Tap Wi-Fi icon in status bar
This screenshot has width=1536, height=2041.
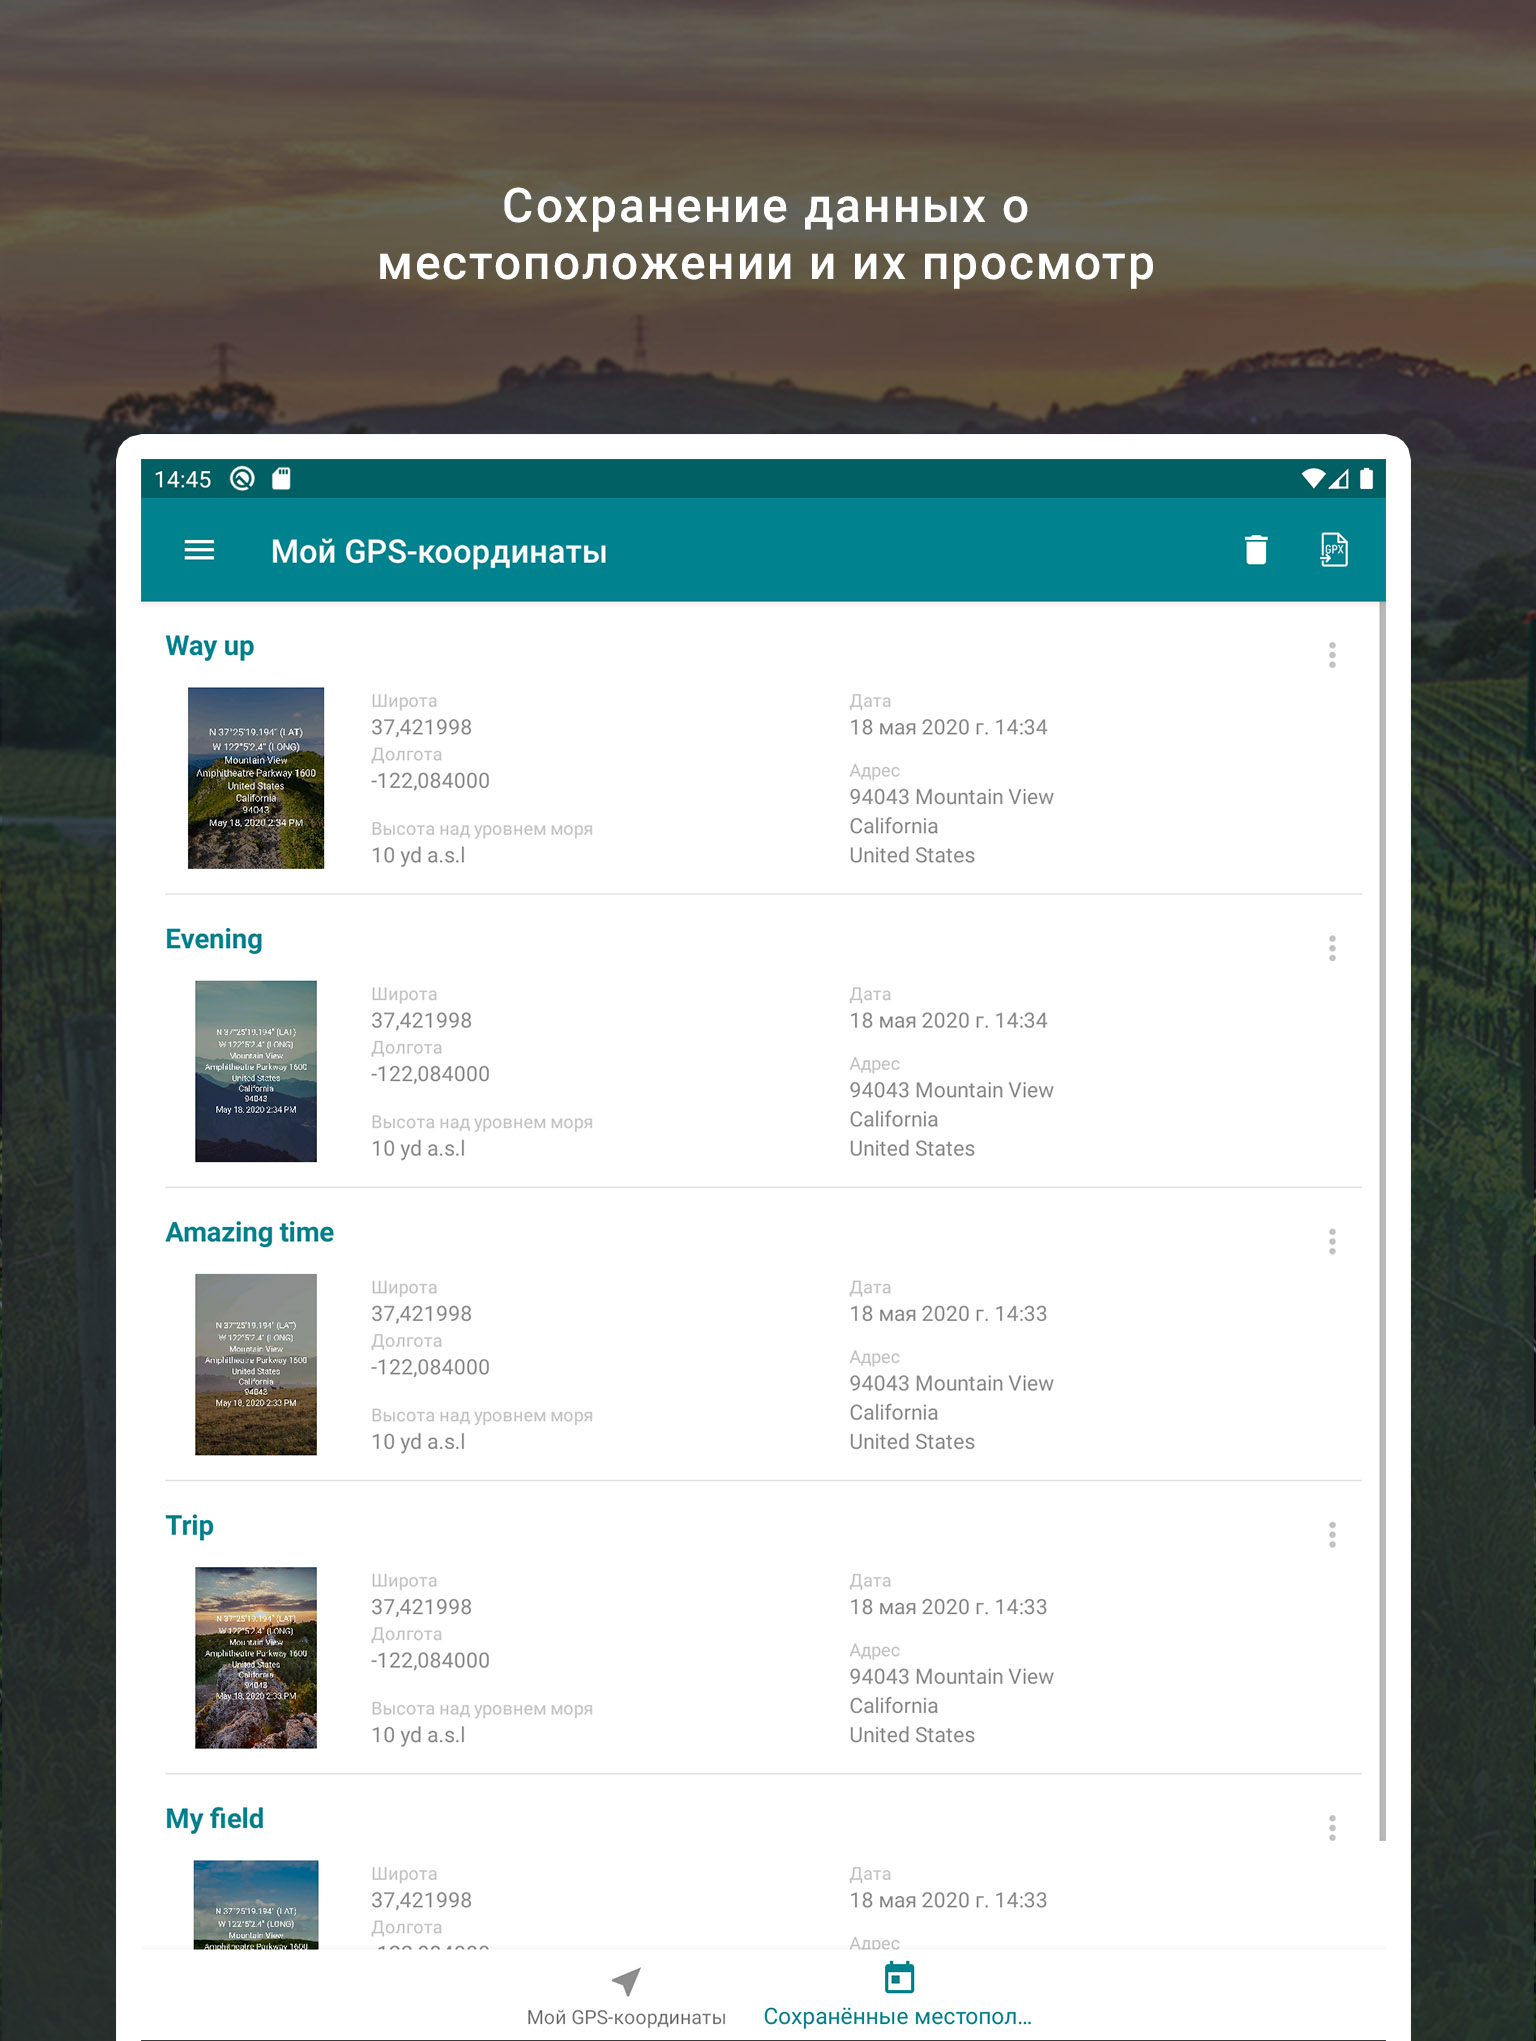click(1313, 479)
